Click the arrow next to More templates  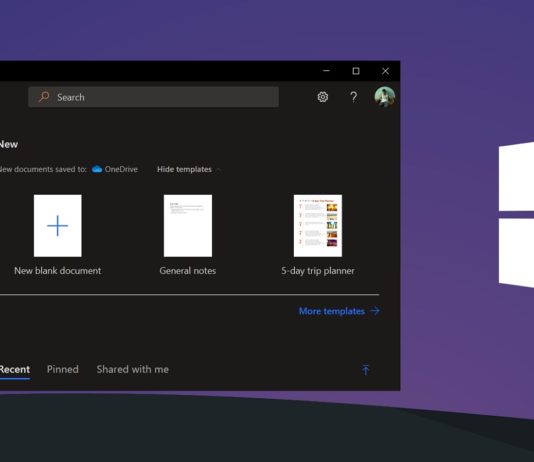[375, 311]
